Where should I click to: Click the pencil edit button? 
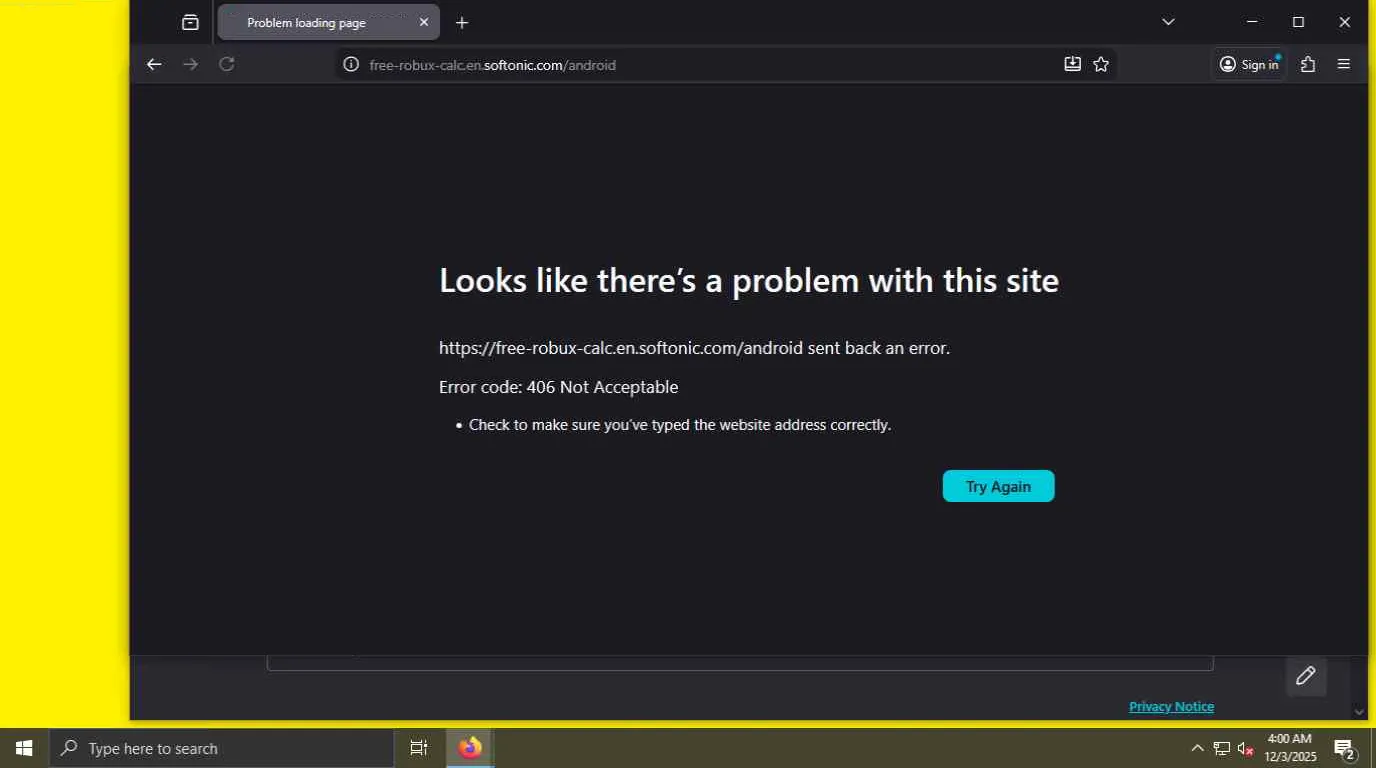[x=1306, y=676]
